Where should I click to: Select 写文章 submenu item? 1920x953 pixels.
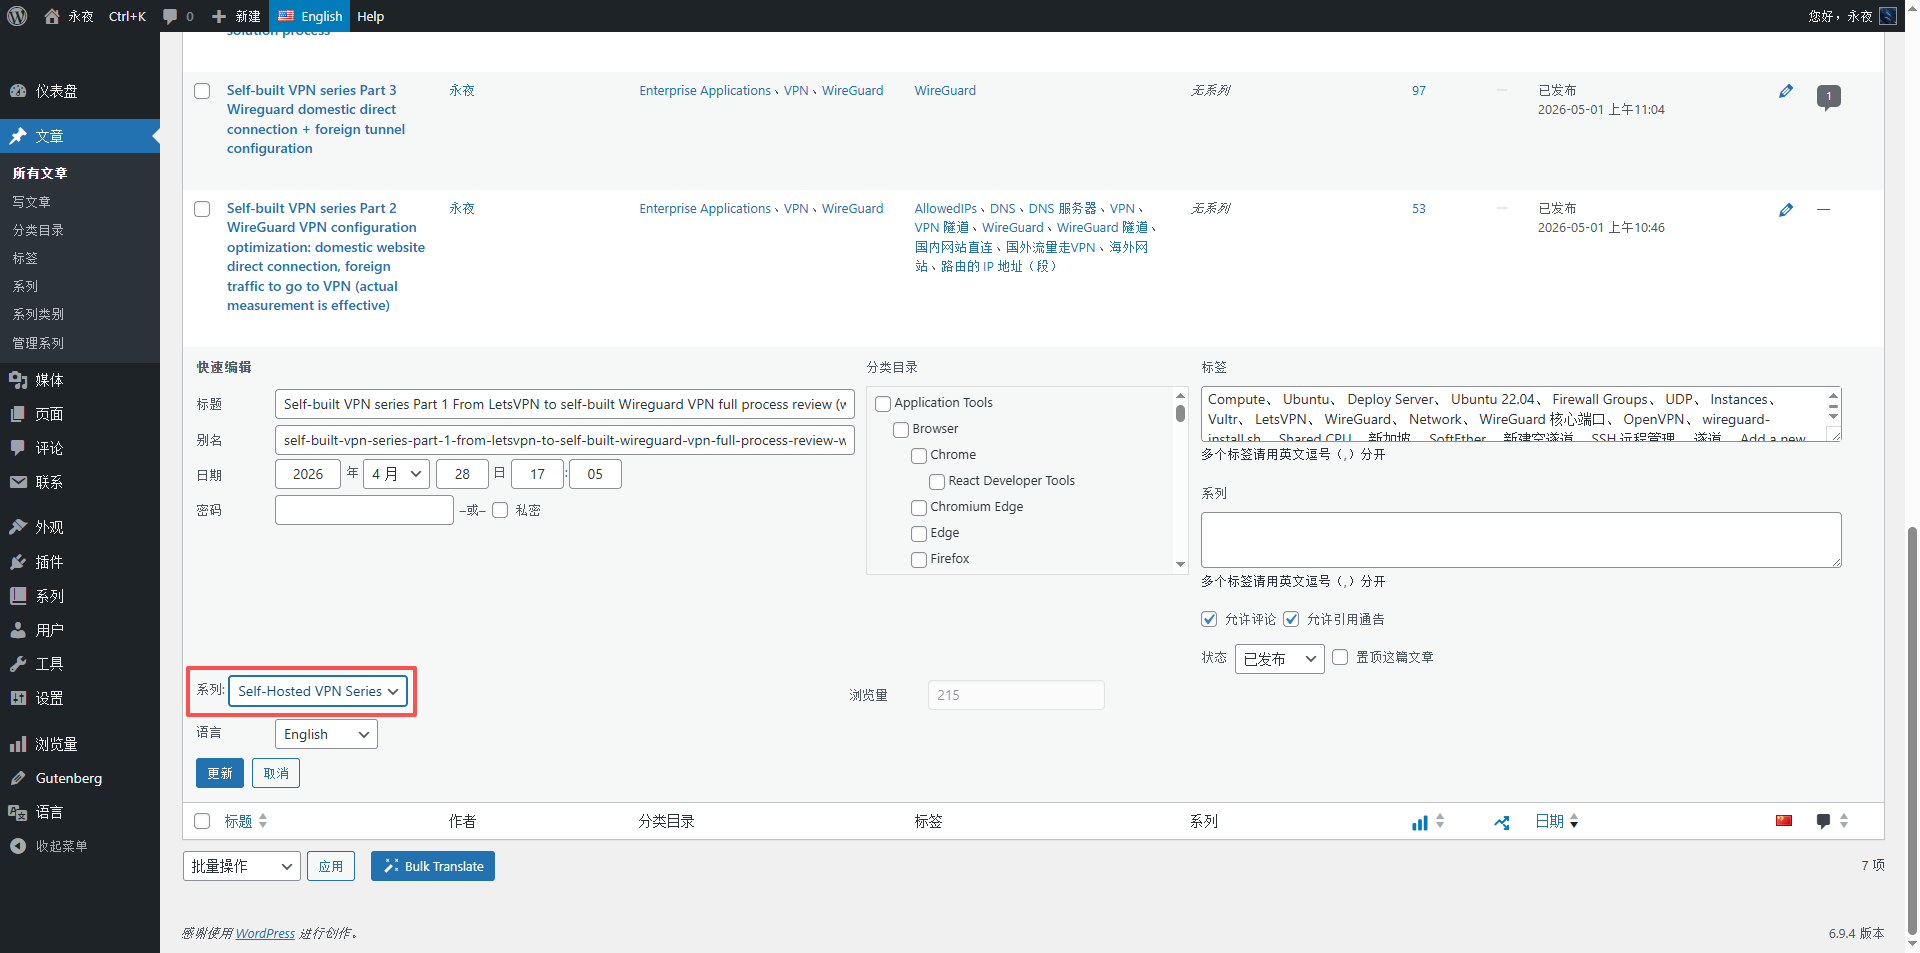coord(31,202)
